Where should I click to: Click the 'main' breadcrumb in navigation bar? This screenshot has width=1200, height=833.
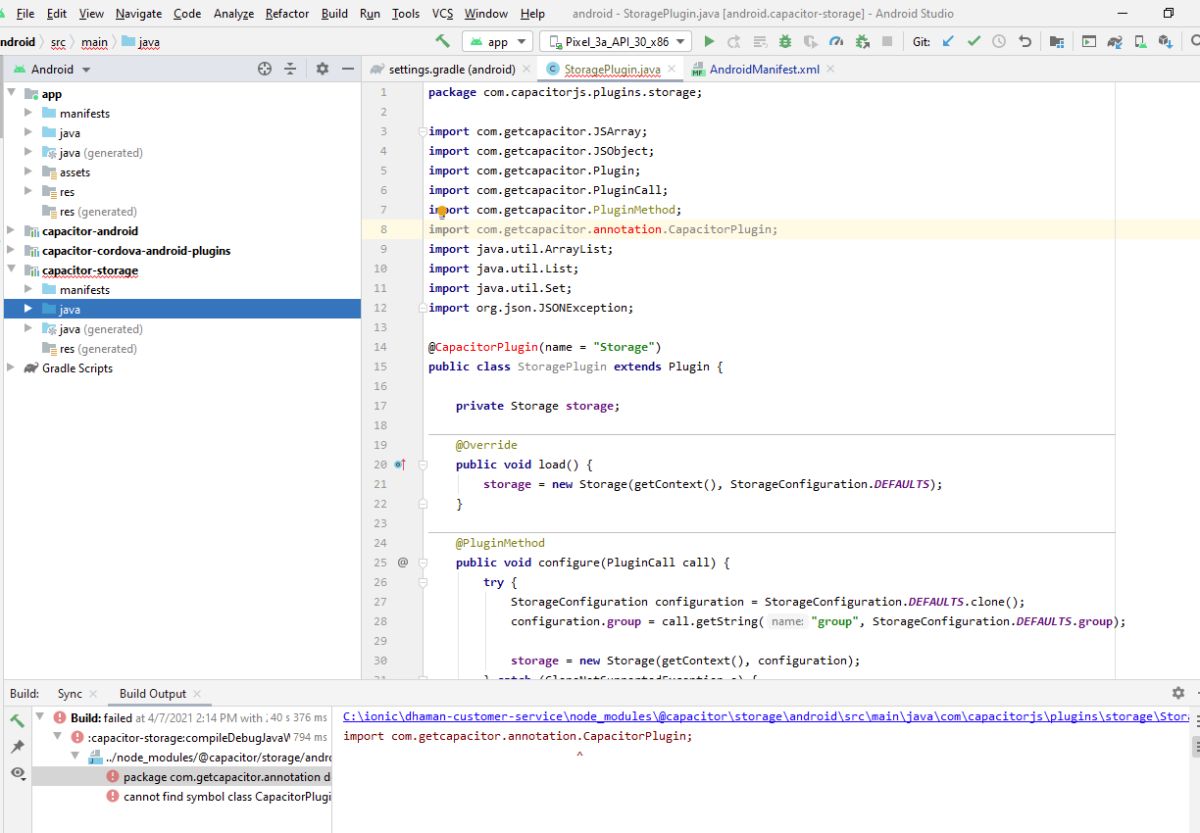click(x=95, y=42)
